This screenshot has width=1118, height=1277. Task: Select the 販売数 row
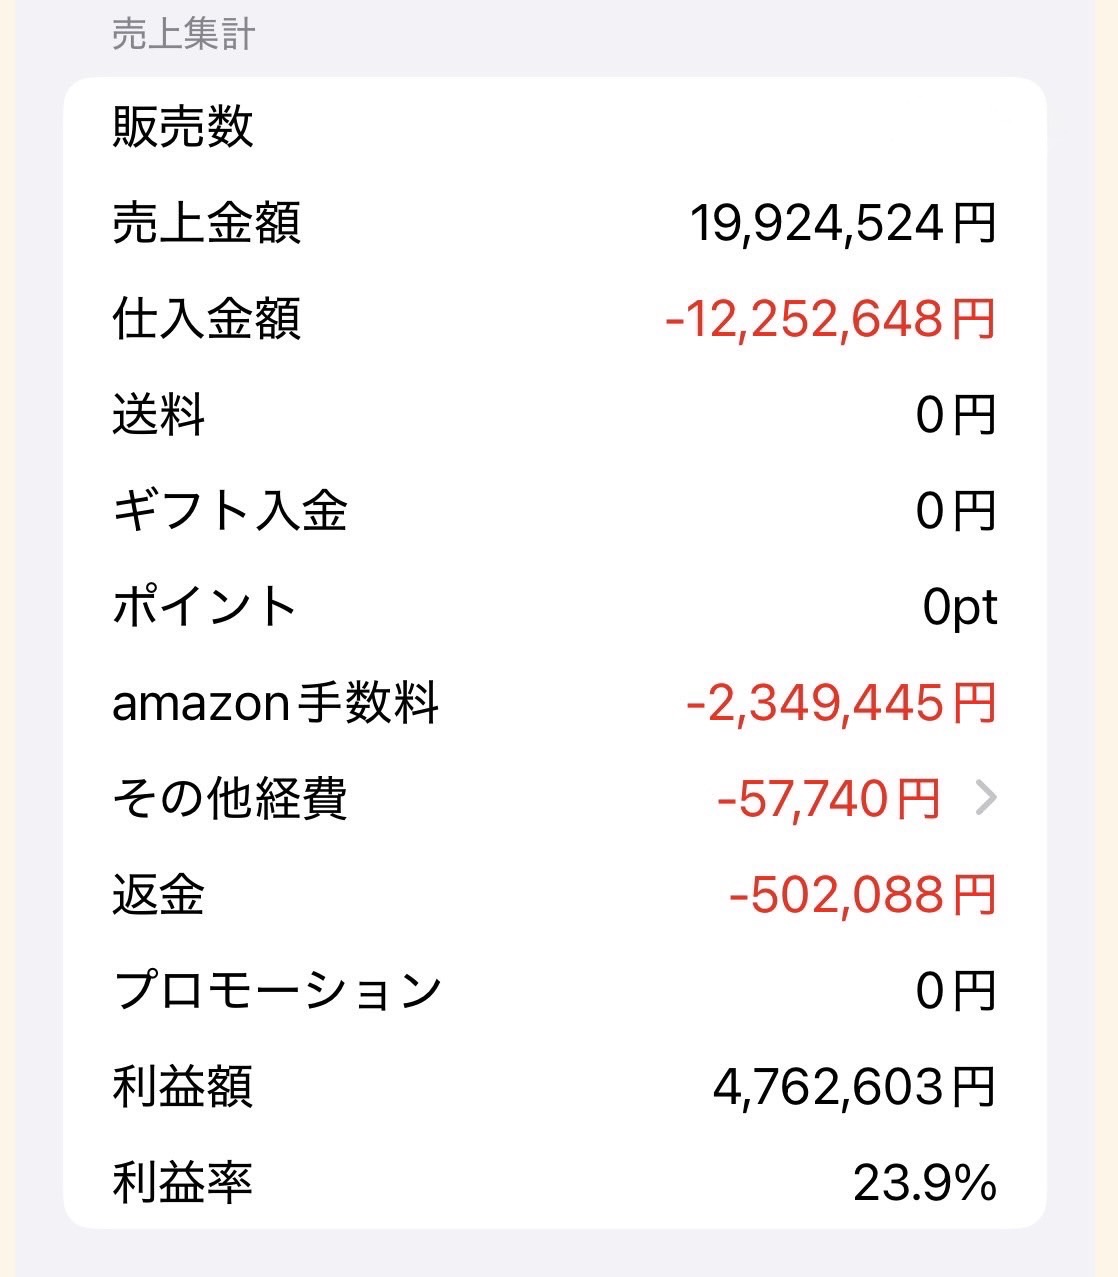pos(555,127)
